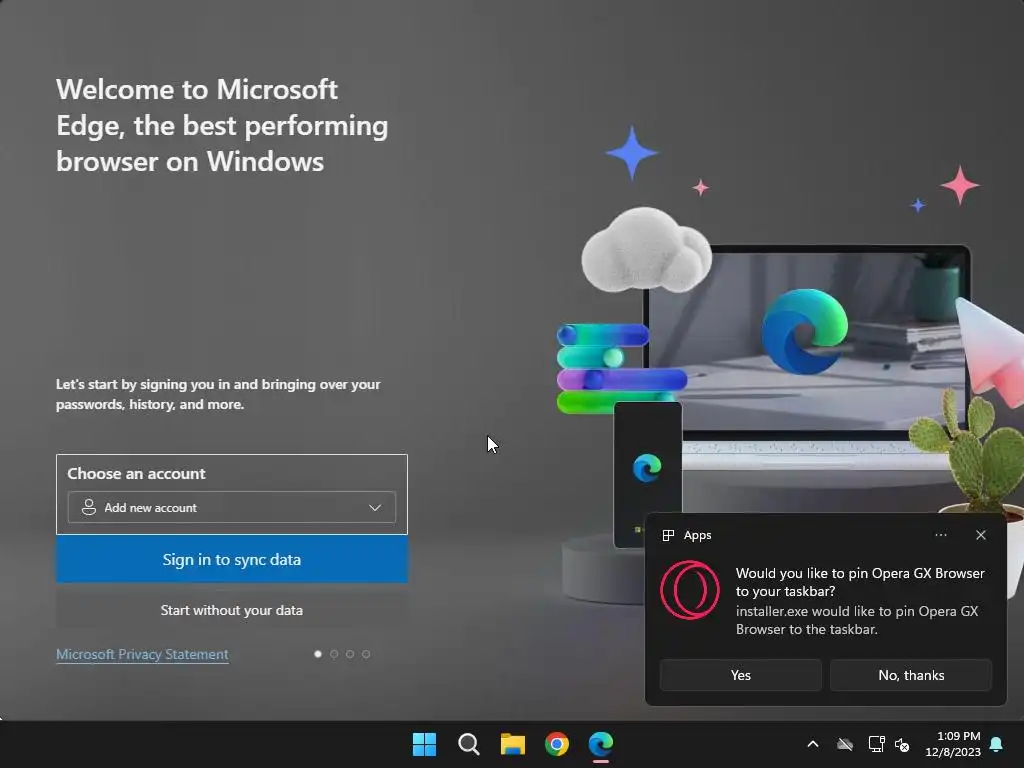This screenshot has width=1024, height=768.
Task: Decline pinning with No, thanks
Action: pos(911,675)
